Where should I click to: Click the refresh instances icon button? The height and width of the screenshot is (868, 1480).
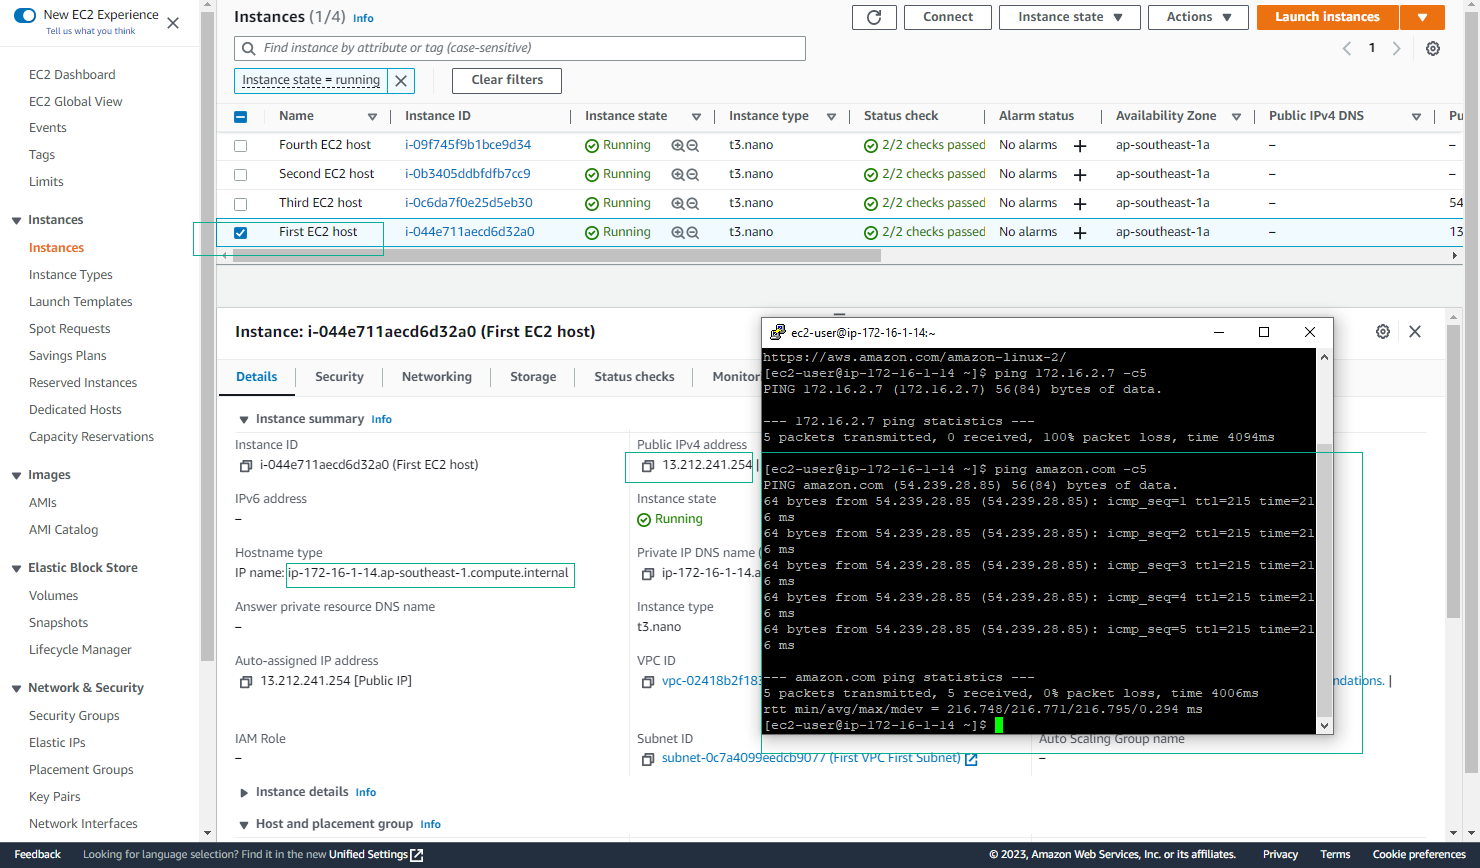point(874,17)
